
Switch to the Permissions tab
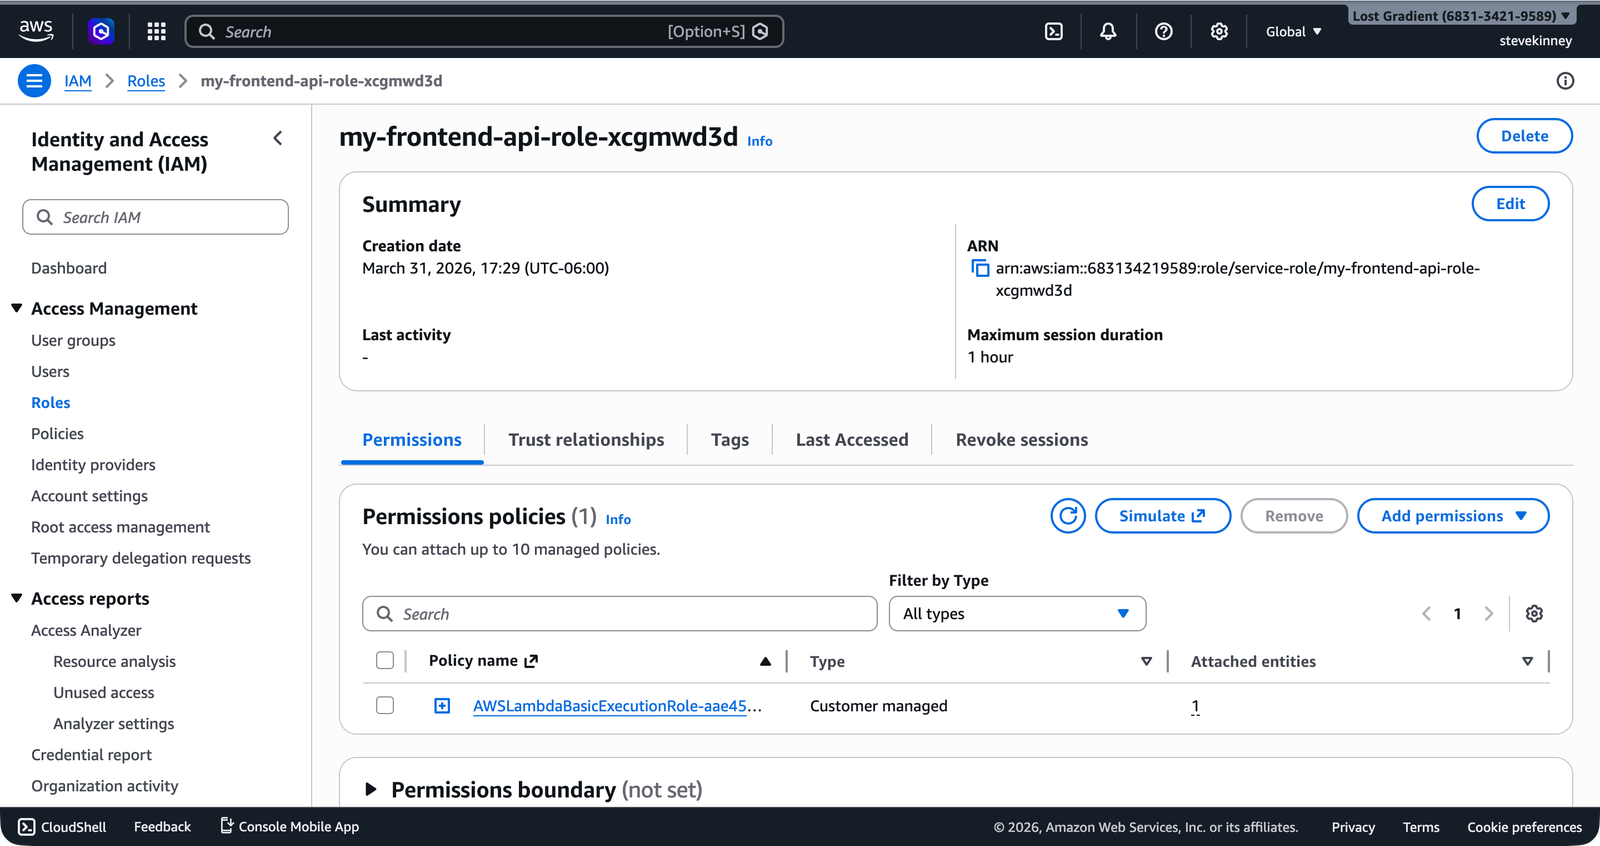point(412,440)
